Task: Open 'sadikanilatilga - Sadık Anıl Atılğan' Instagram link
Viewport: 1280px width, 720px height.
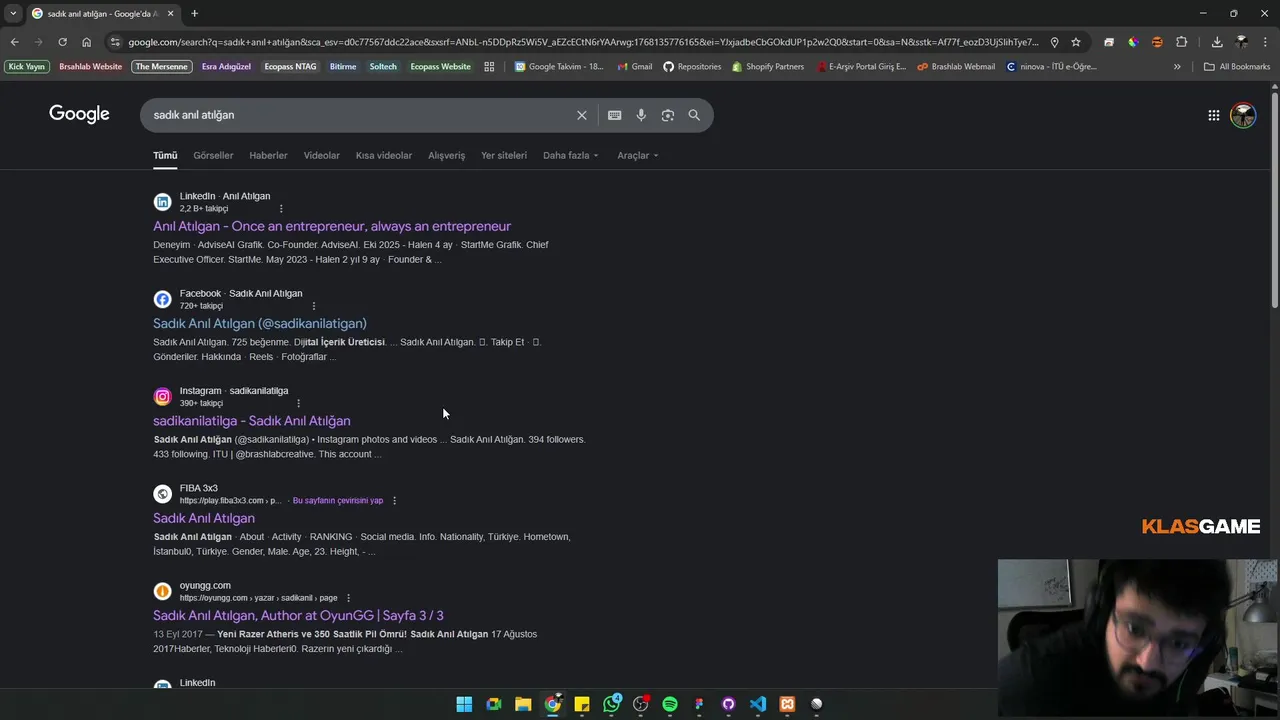Action: [x=252, y=421]
